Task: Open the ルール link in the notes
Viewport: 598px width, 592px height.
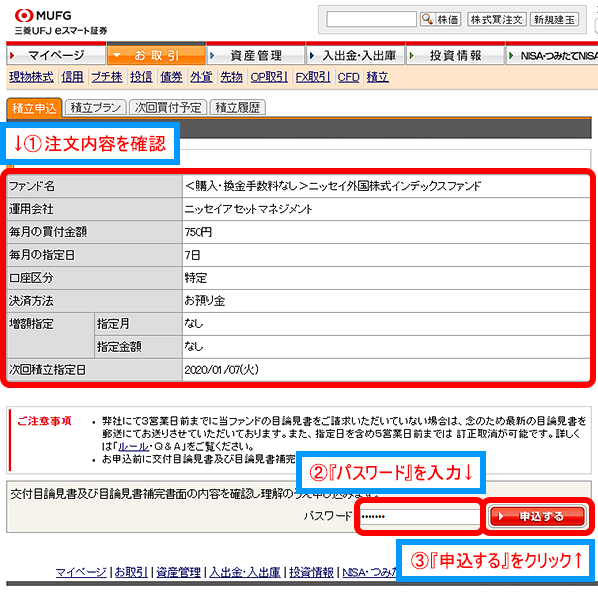Action: pyautogui.click(x=133, y=447)
